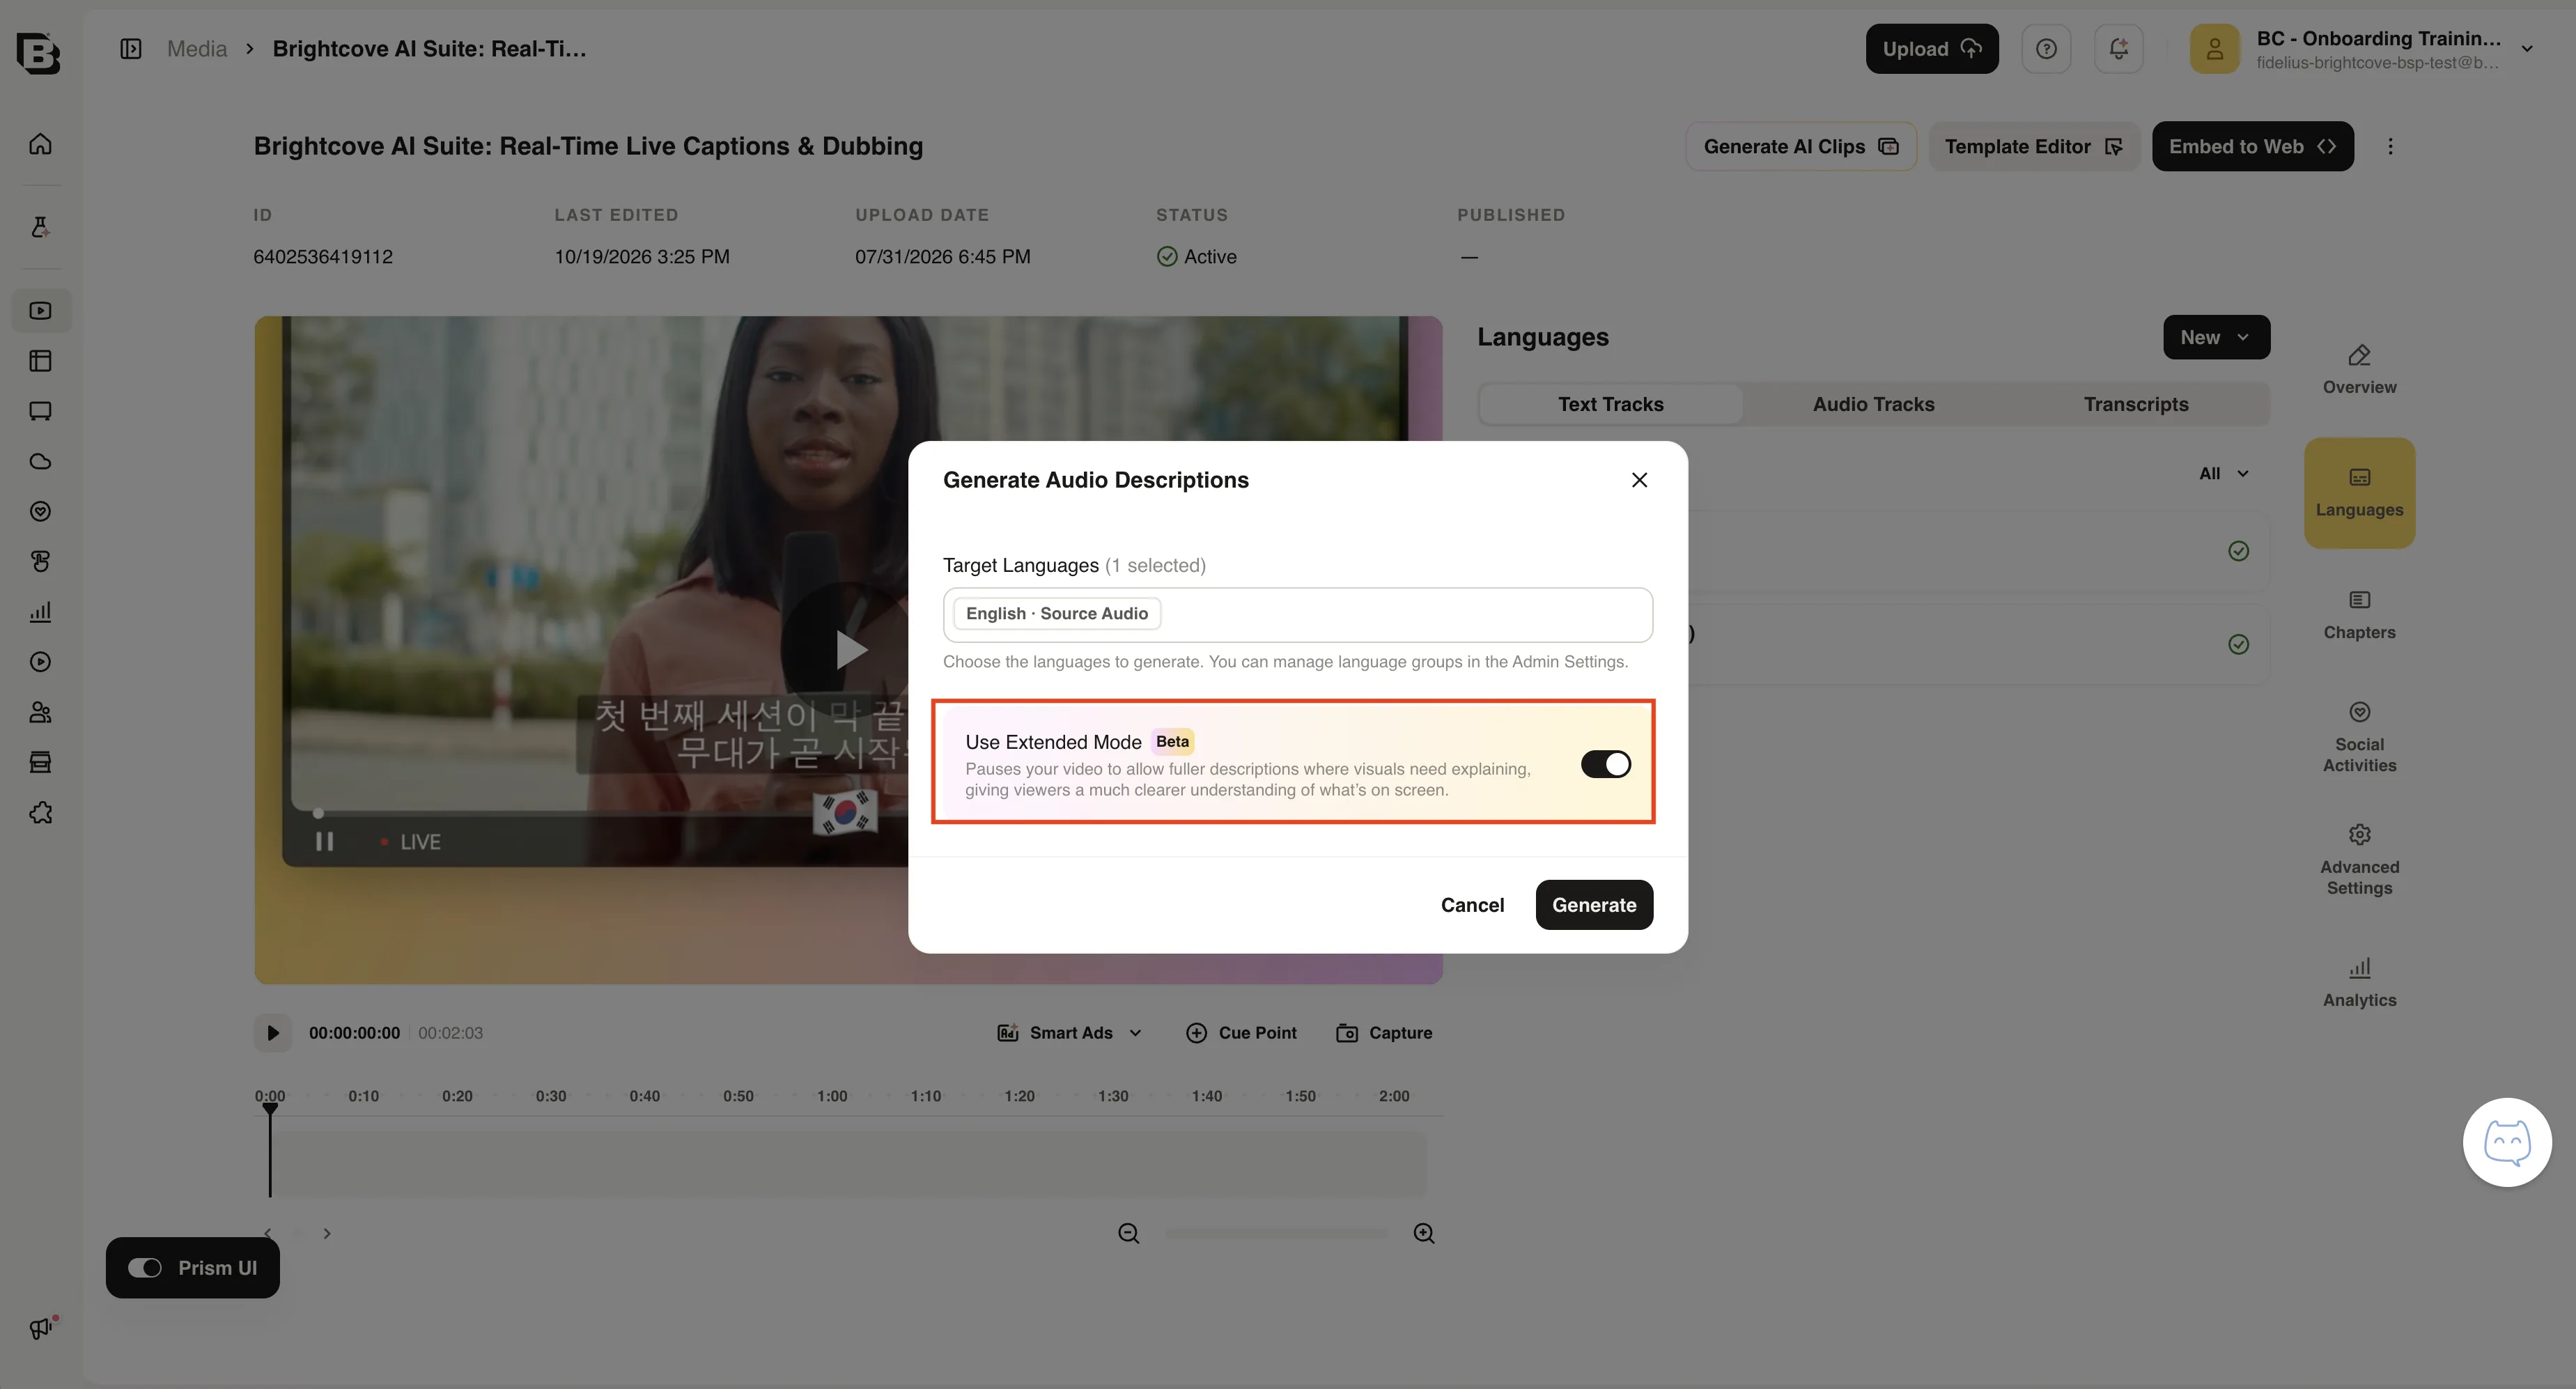This screenshot has width=2576, height=1389.
Task: Expand the New dropdown in Languages
Action: [x=2216, y=337]
